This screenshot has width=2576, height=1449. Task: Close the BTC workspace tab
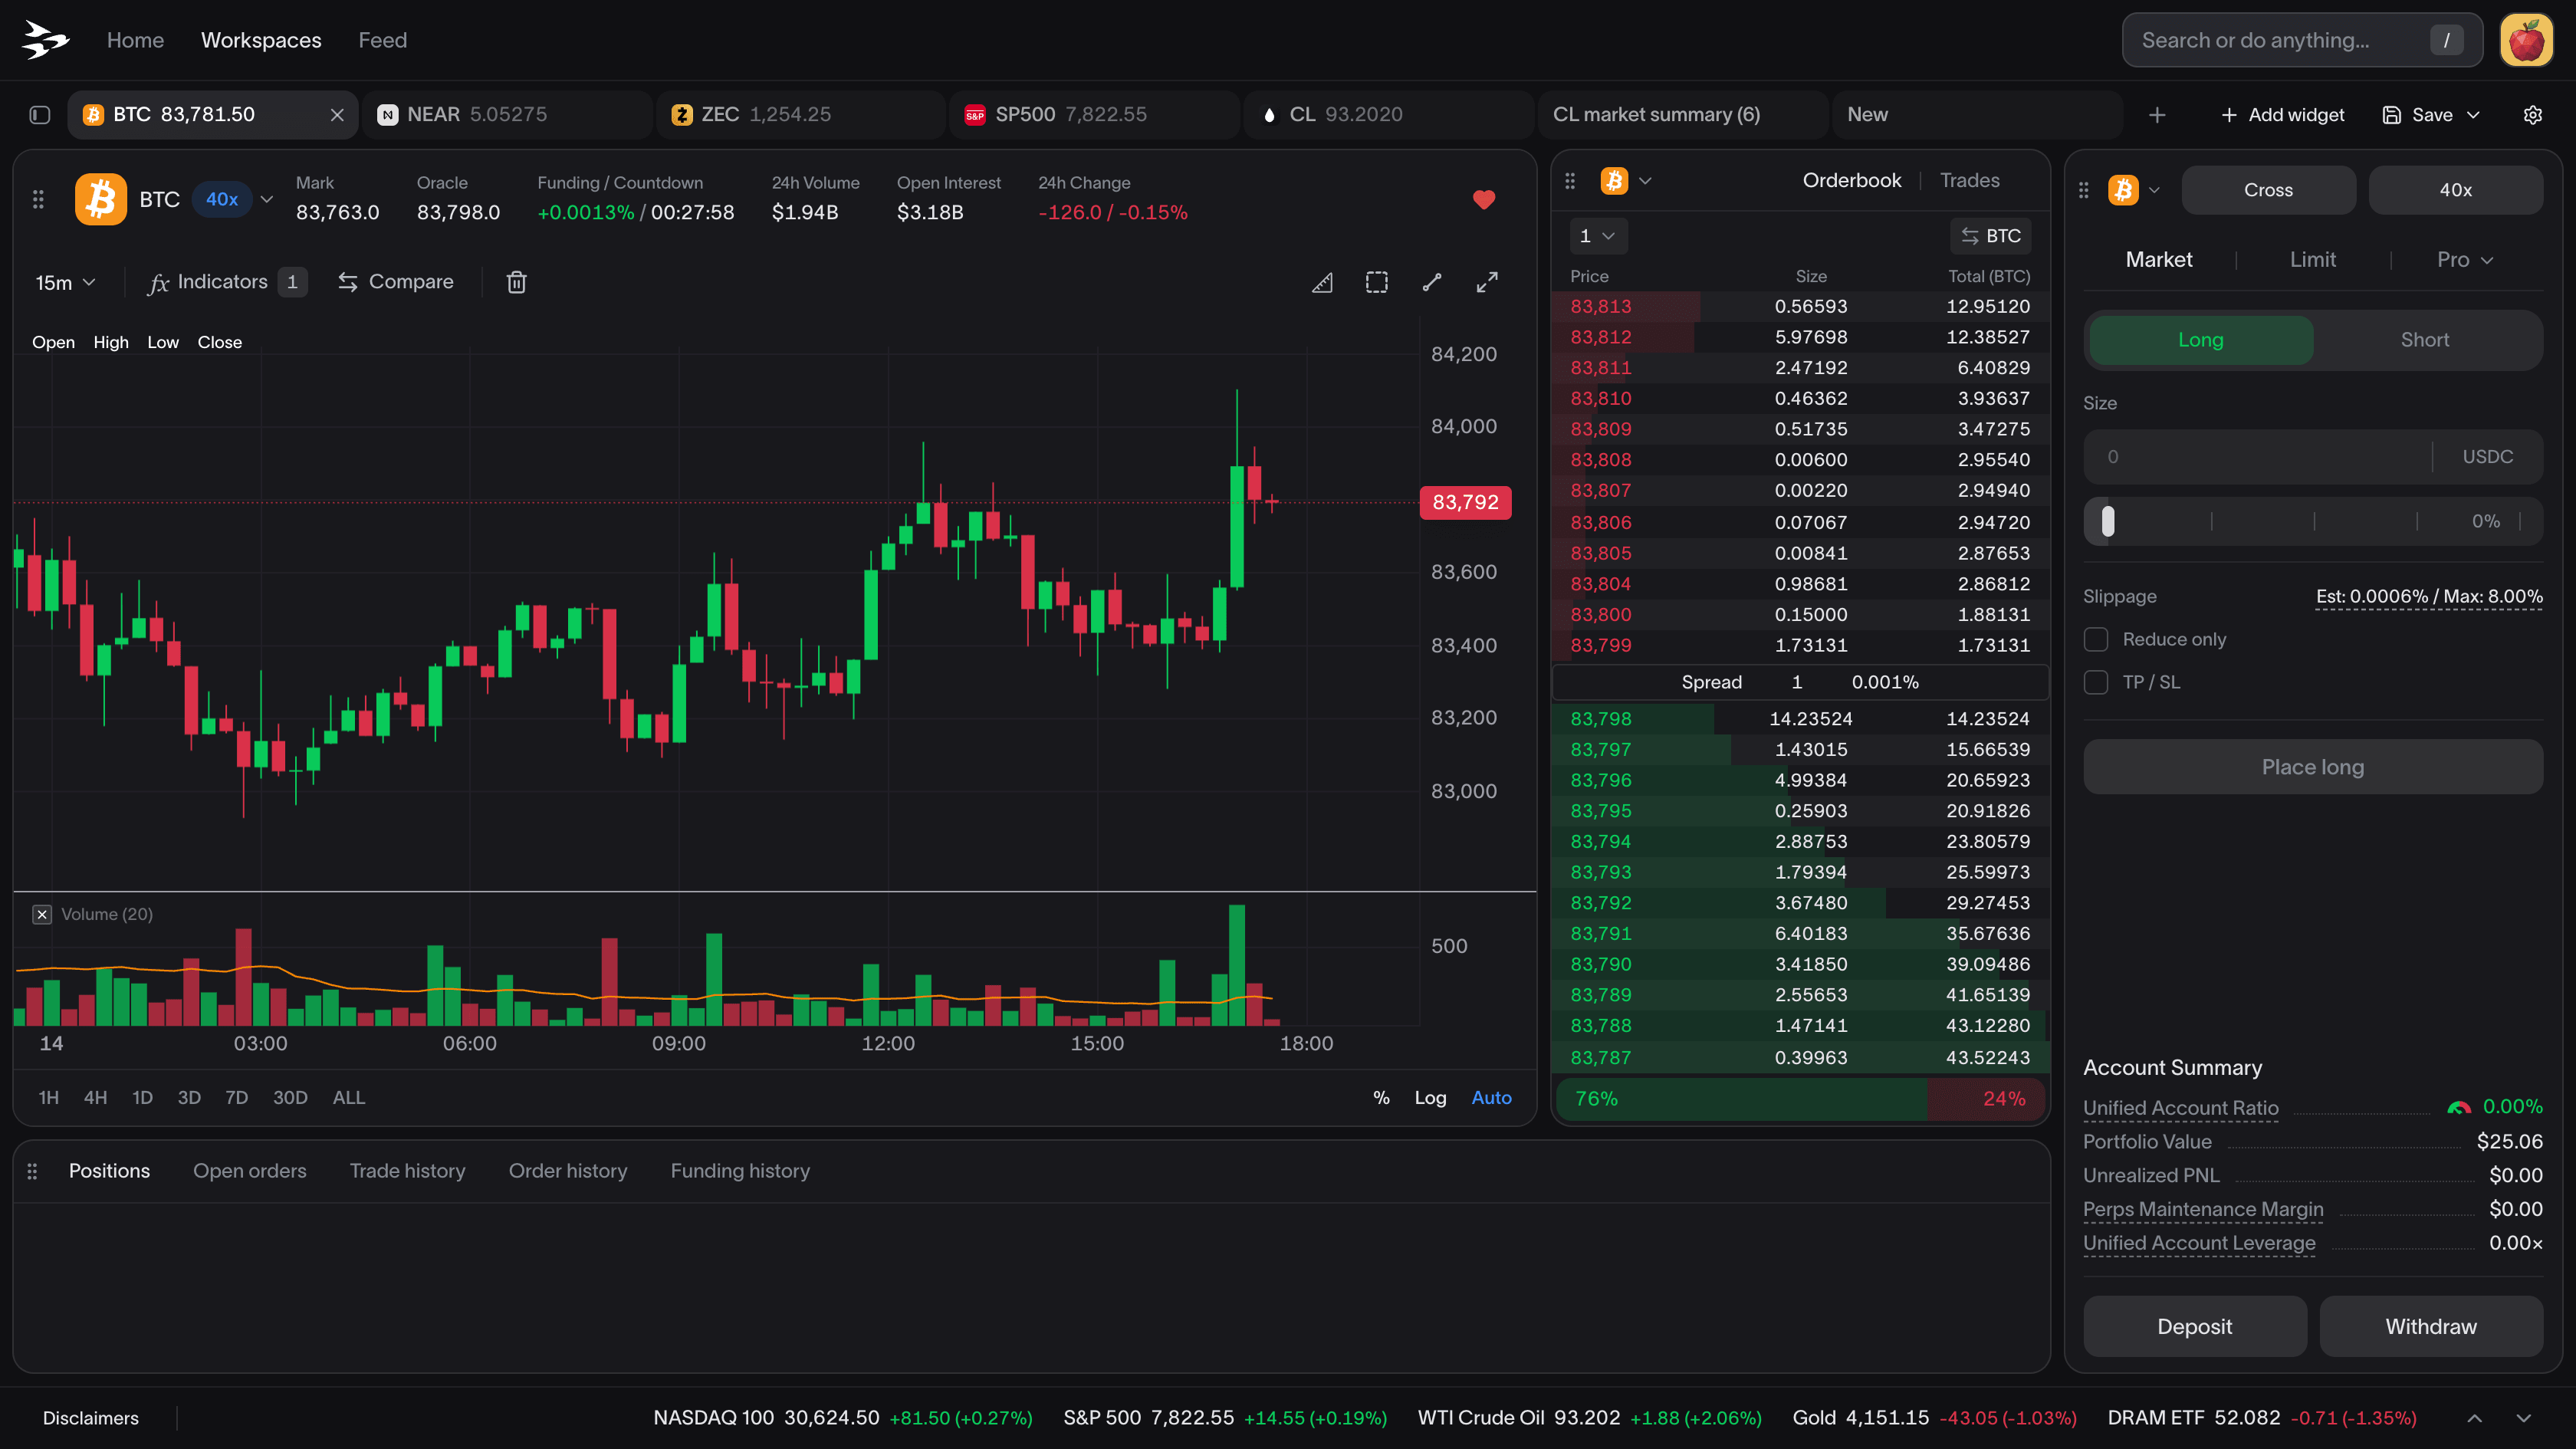[x=337, y=115]
